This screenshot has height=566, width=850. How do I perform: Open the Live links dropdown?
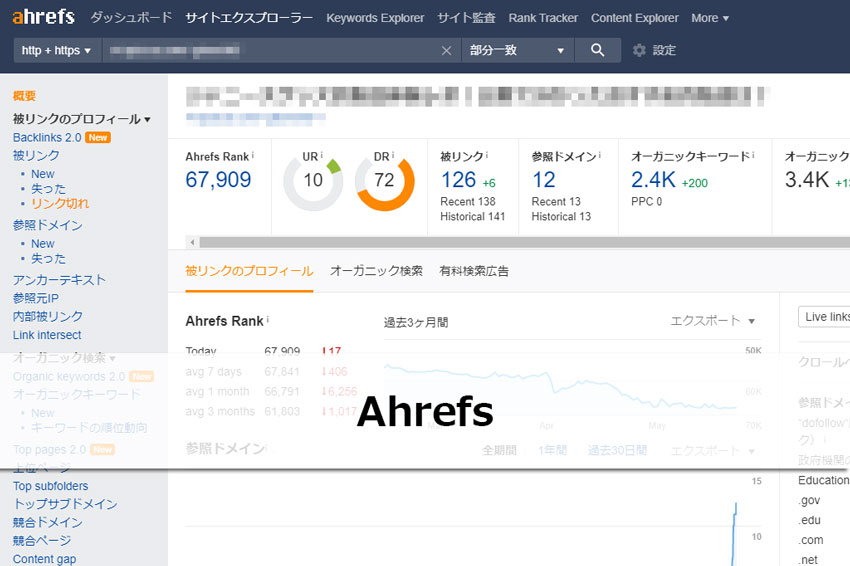tap(824, 317)
